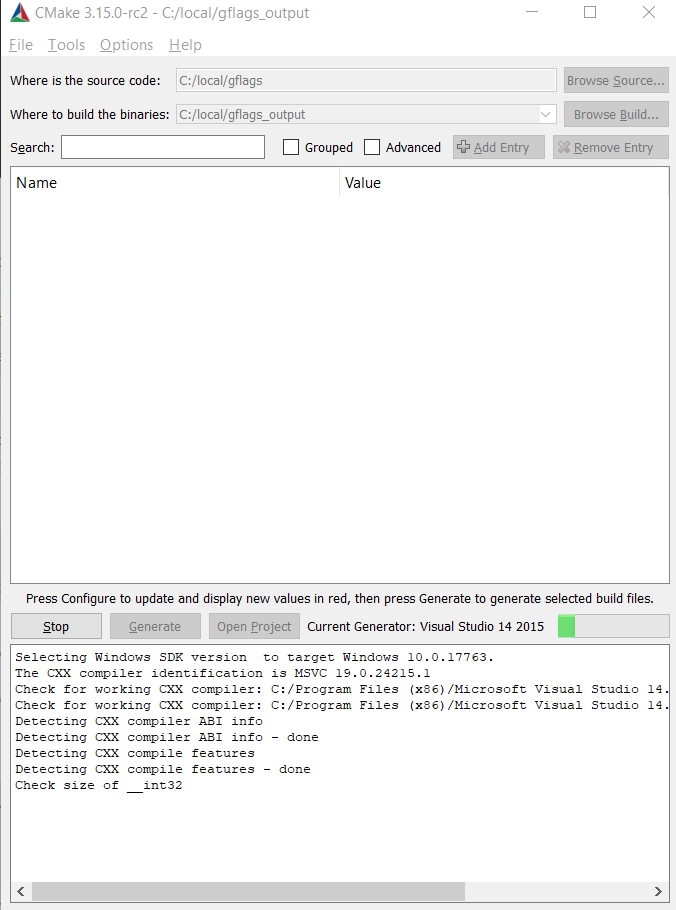Minimize the CMake window
The width and height of the screenshot is (676, 910).
(x=532, y=12)
